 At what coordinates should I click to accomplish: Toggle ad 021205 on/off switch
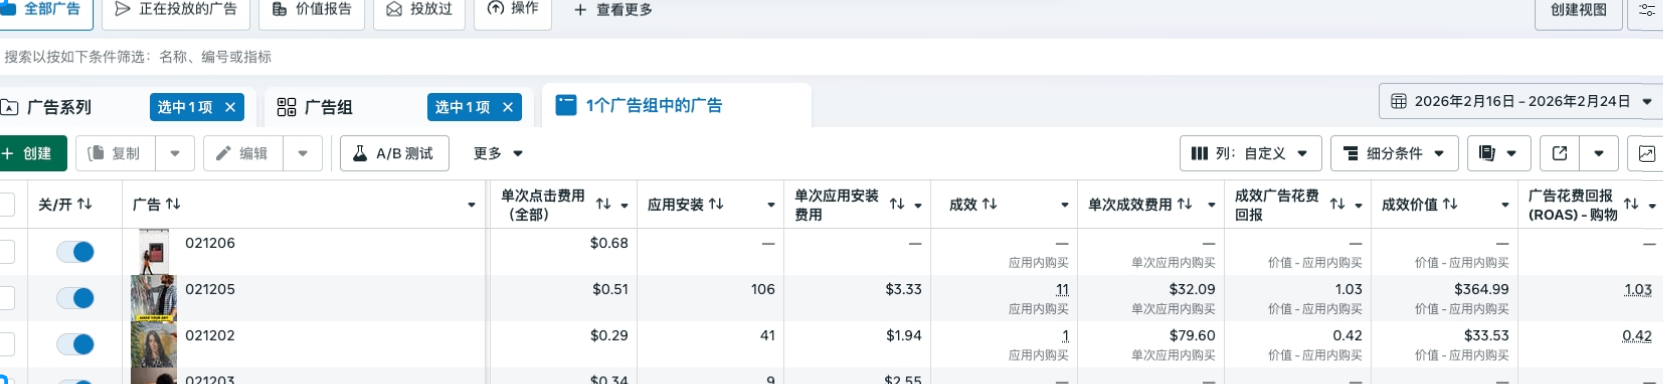click(75, 298)
